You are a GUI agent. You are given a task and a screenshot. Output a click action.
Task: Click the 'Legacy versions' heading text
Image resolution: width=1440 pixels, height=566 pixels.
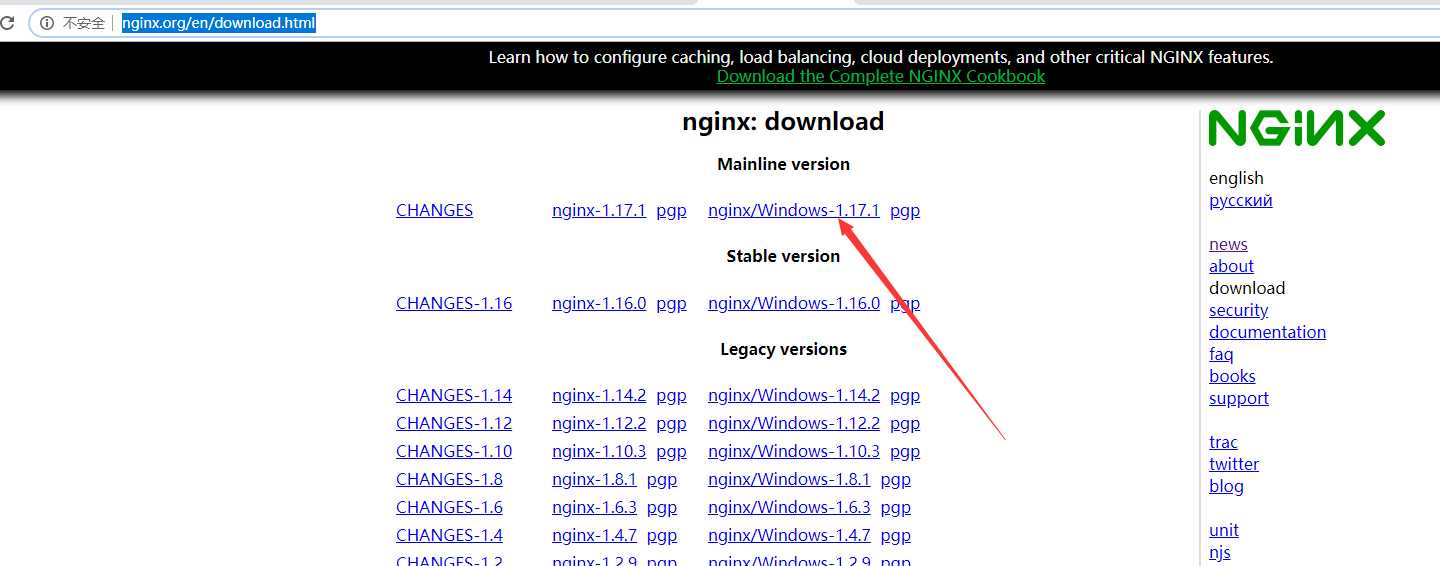pyautogui.click(x=783, y=349)
